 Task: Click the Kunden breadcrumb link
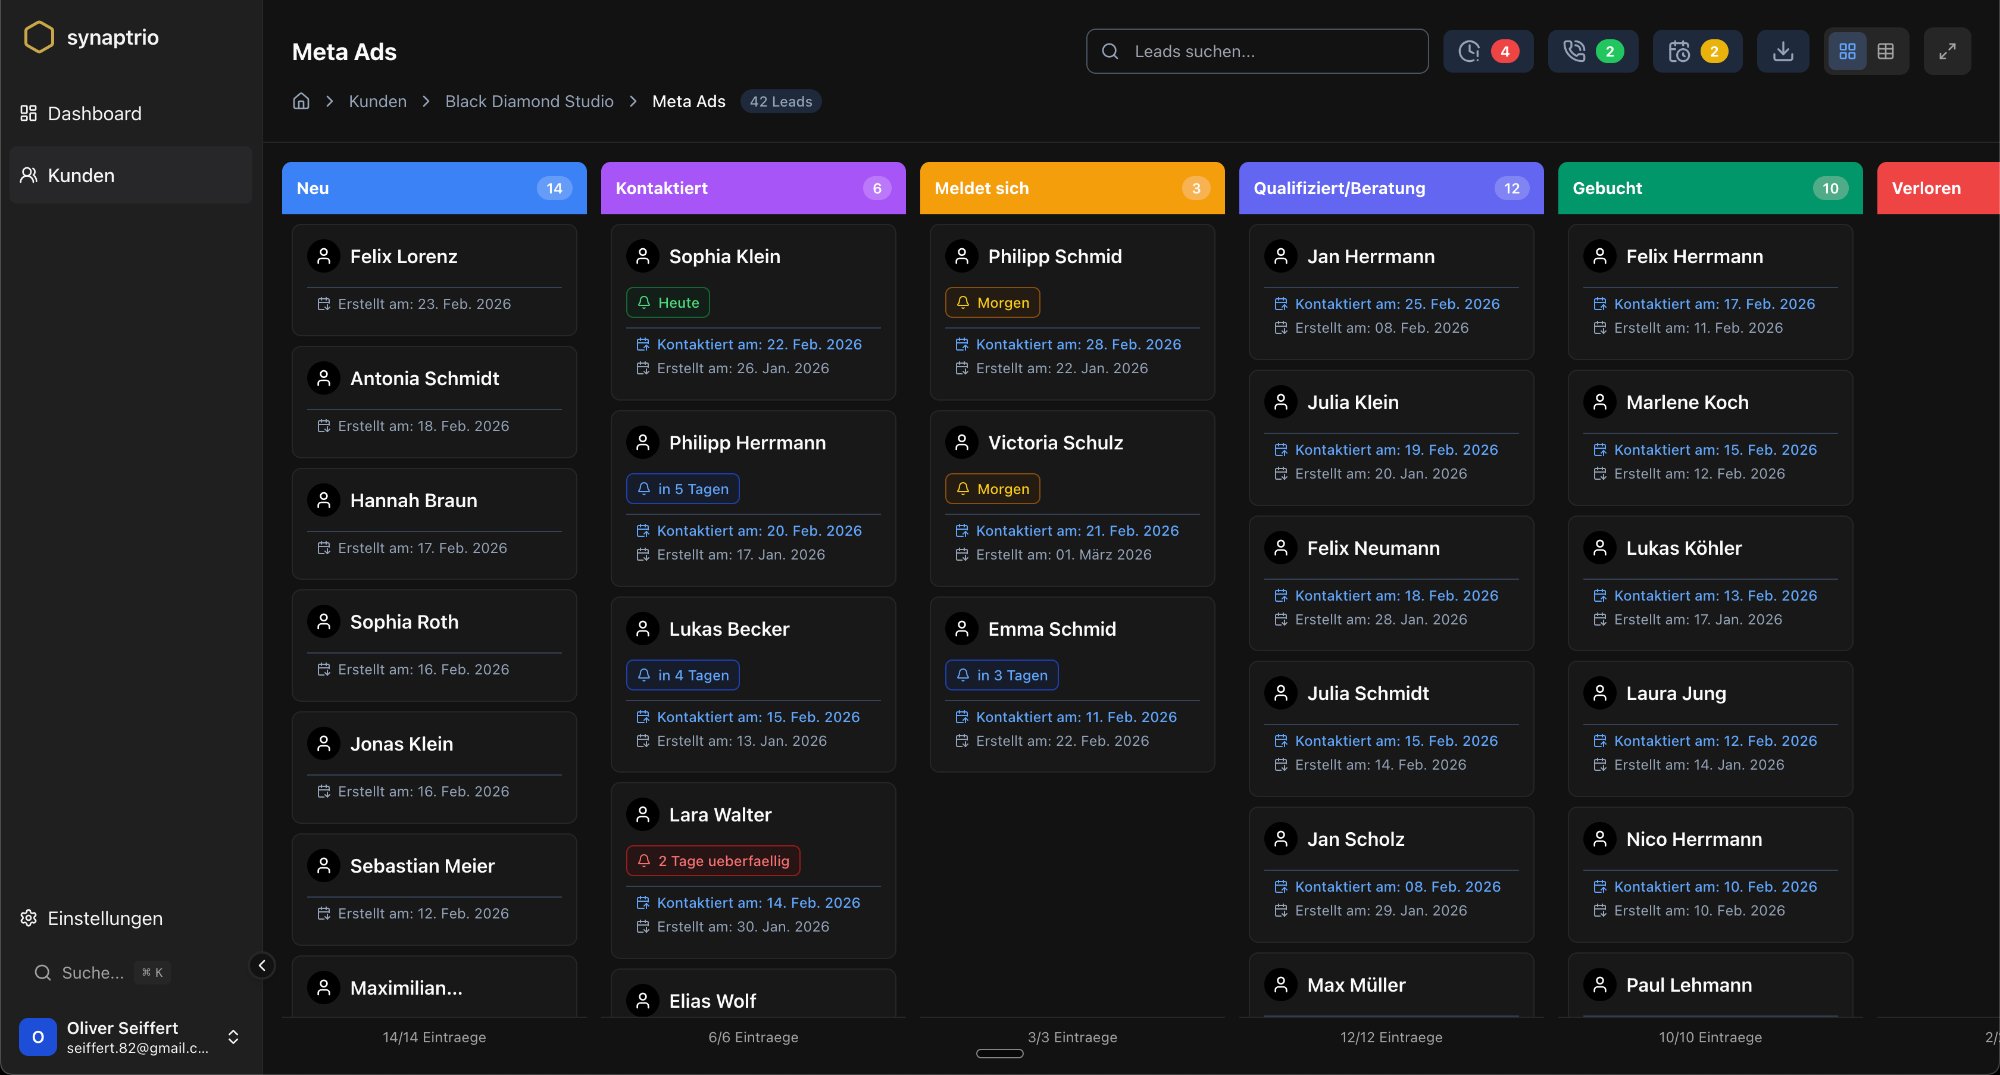click(377, 101)
